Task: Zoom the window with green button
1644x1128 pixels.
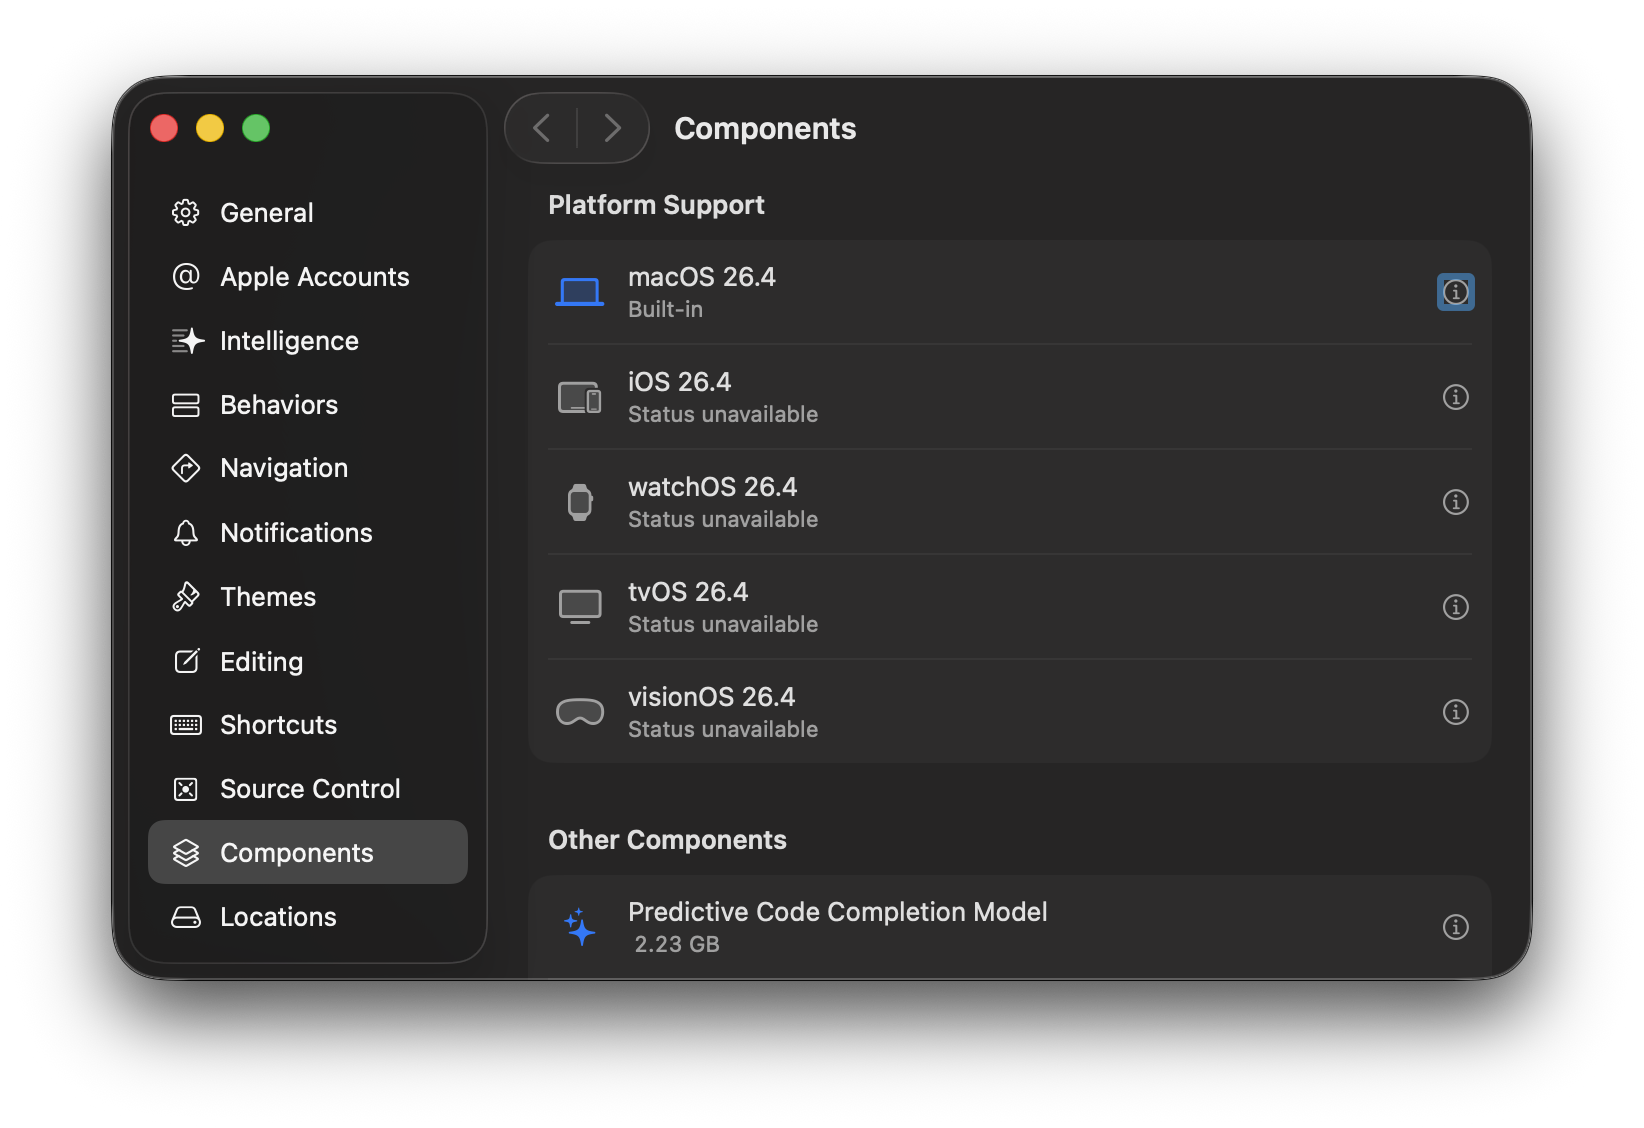Action: 256,128
